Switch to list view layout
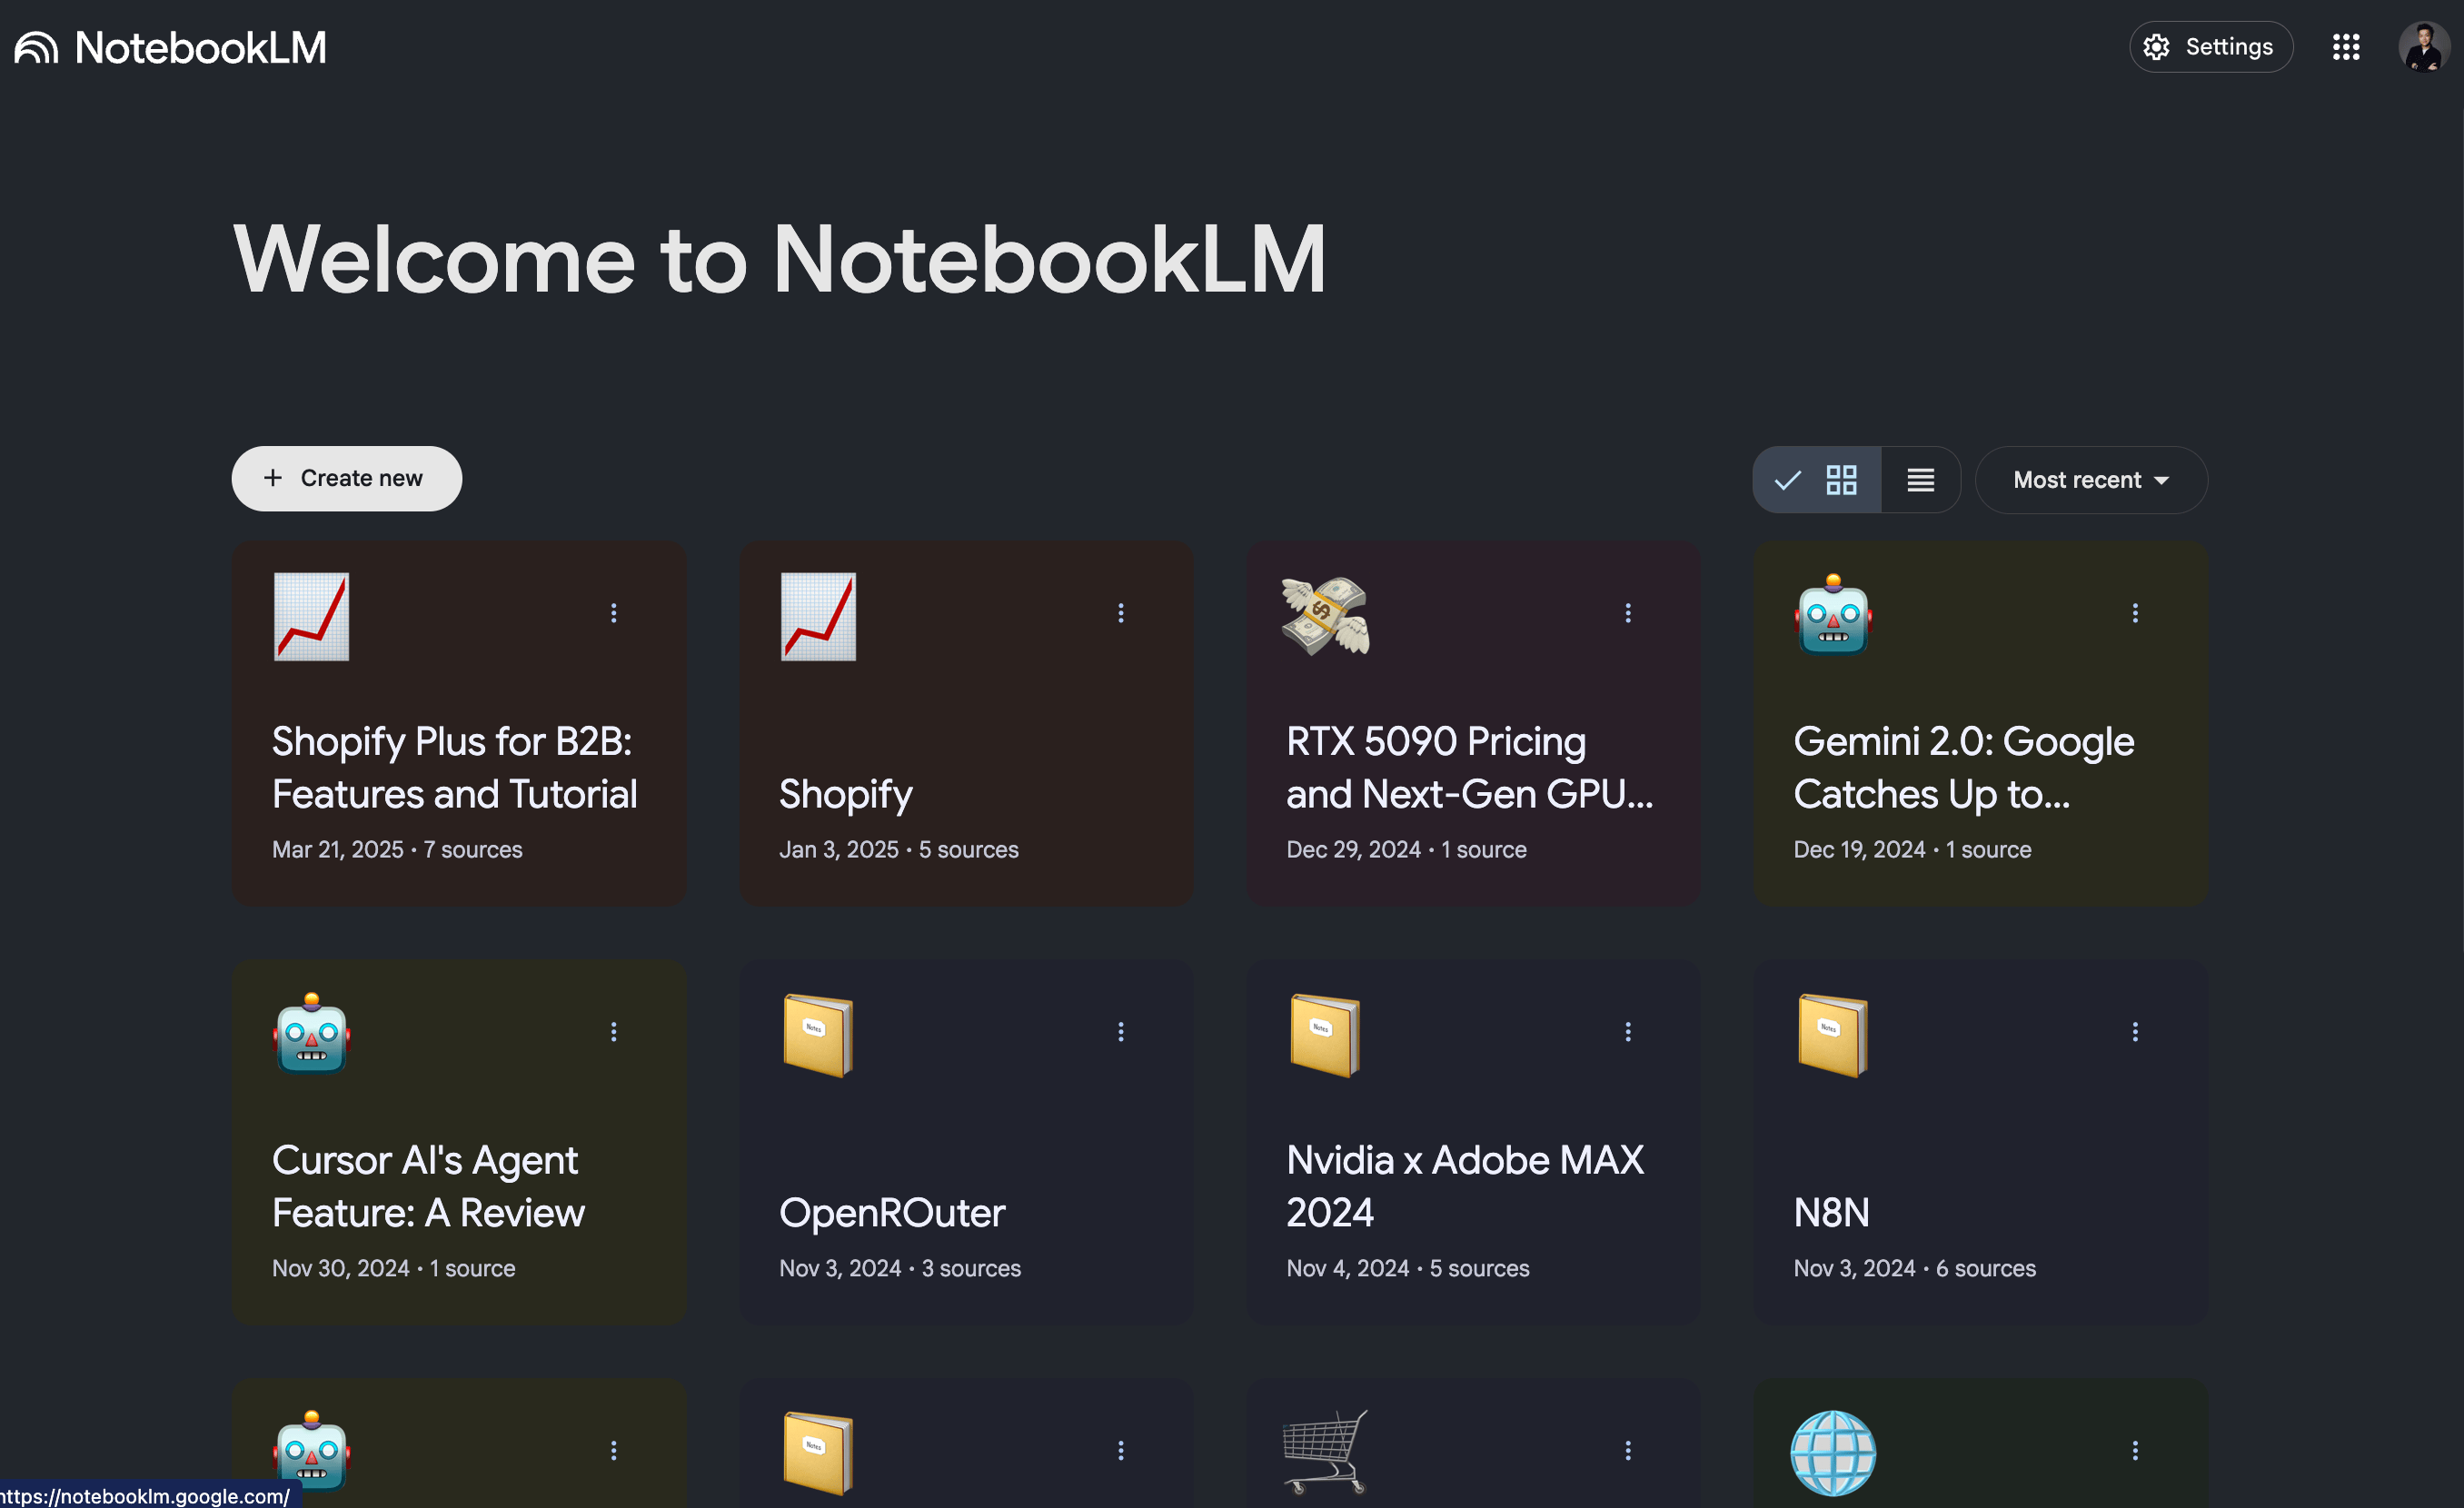This screenshot has height=1508, width=2464. click(x=1920, y=480)
